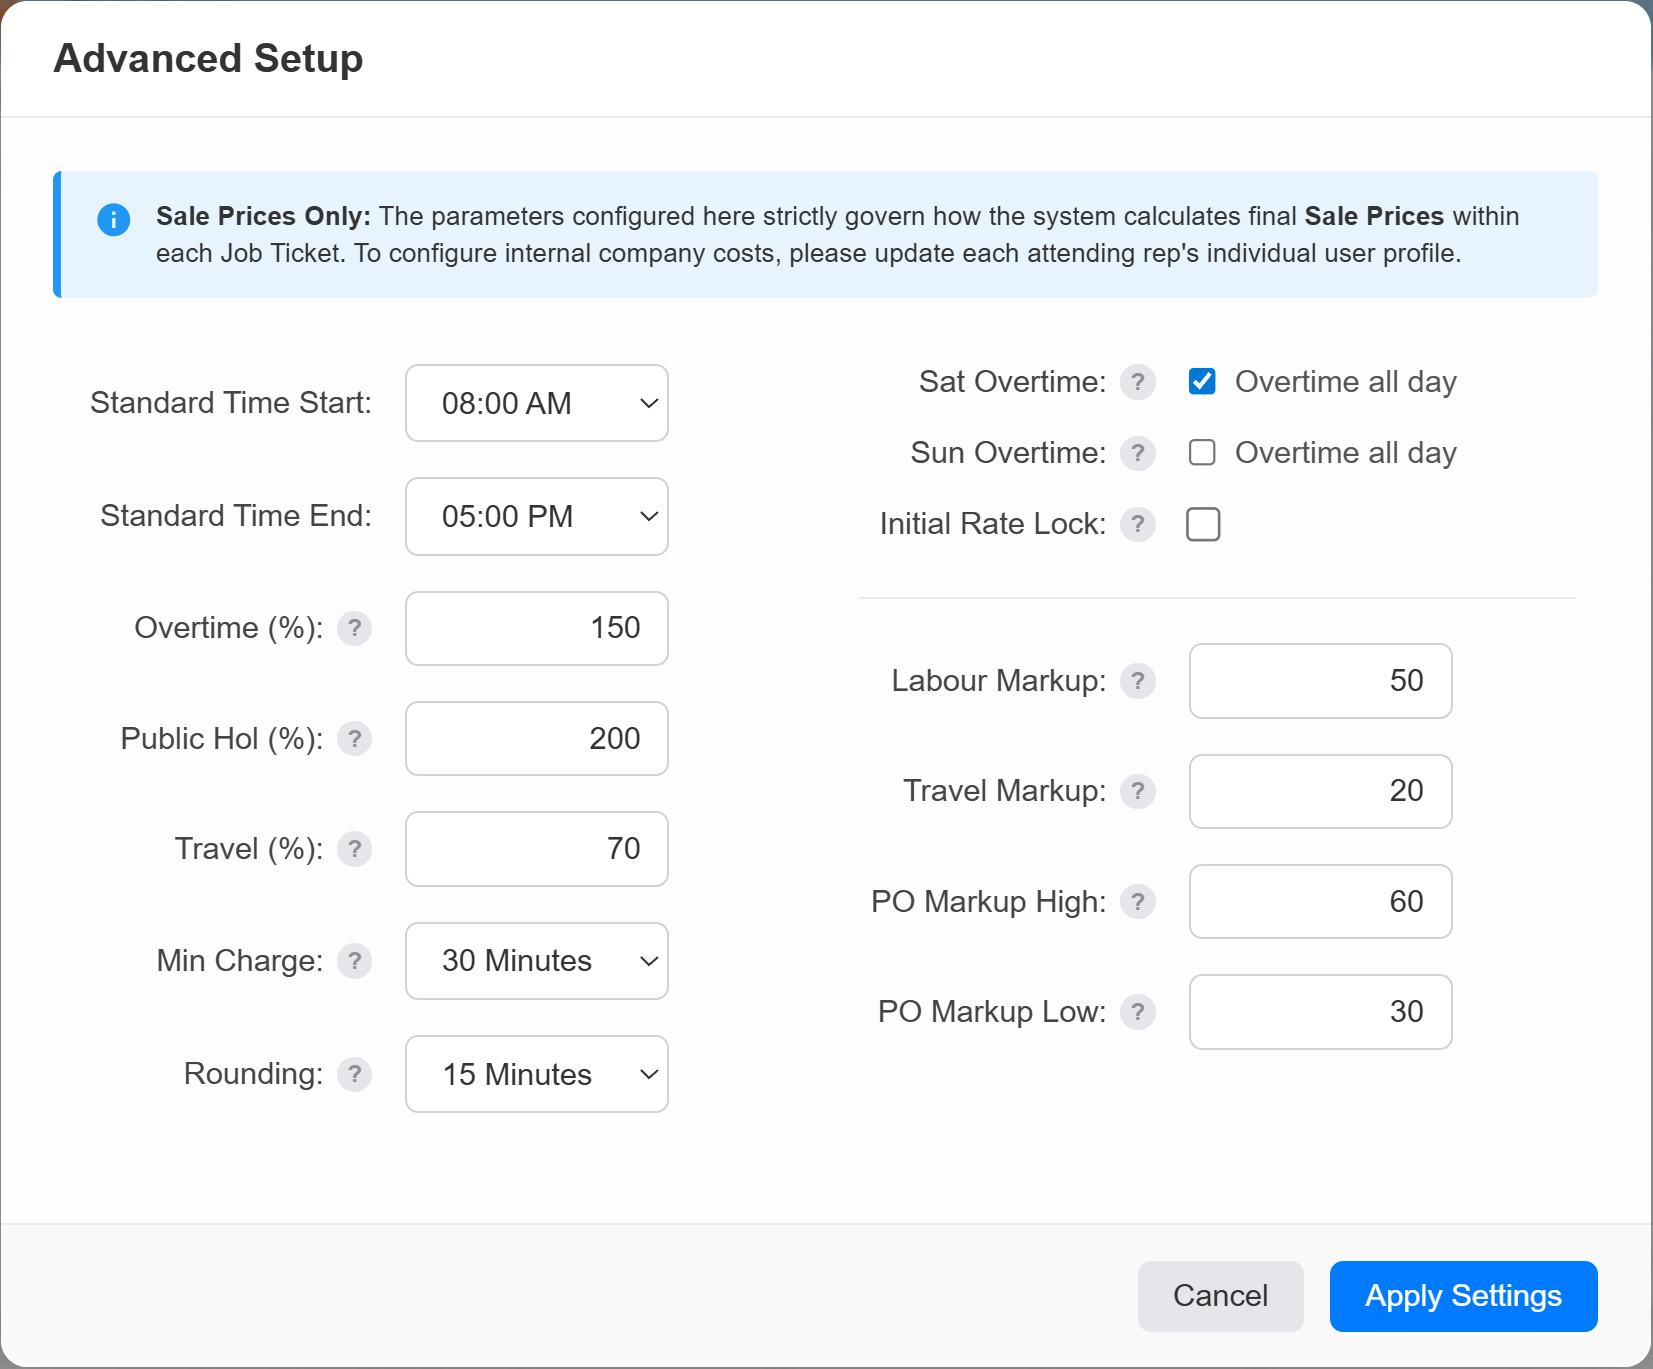Expand the Standard Time End dropdown

point(536,516)
